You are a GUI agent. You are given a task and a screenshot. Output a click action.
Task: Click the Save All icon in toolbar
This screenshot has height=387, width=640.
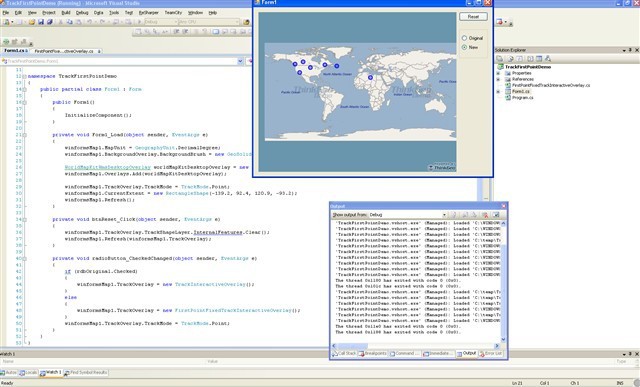tap(50, 22)
